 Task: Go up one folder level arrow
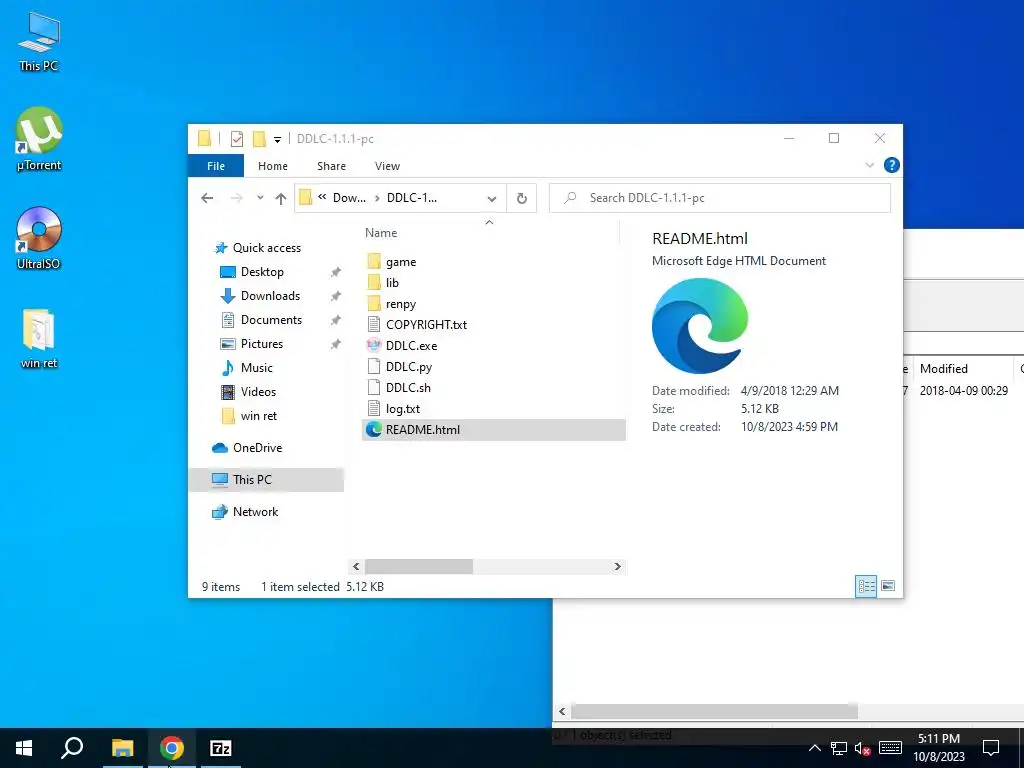tap(281, 199)
